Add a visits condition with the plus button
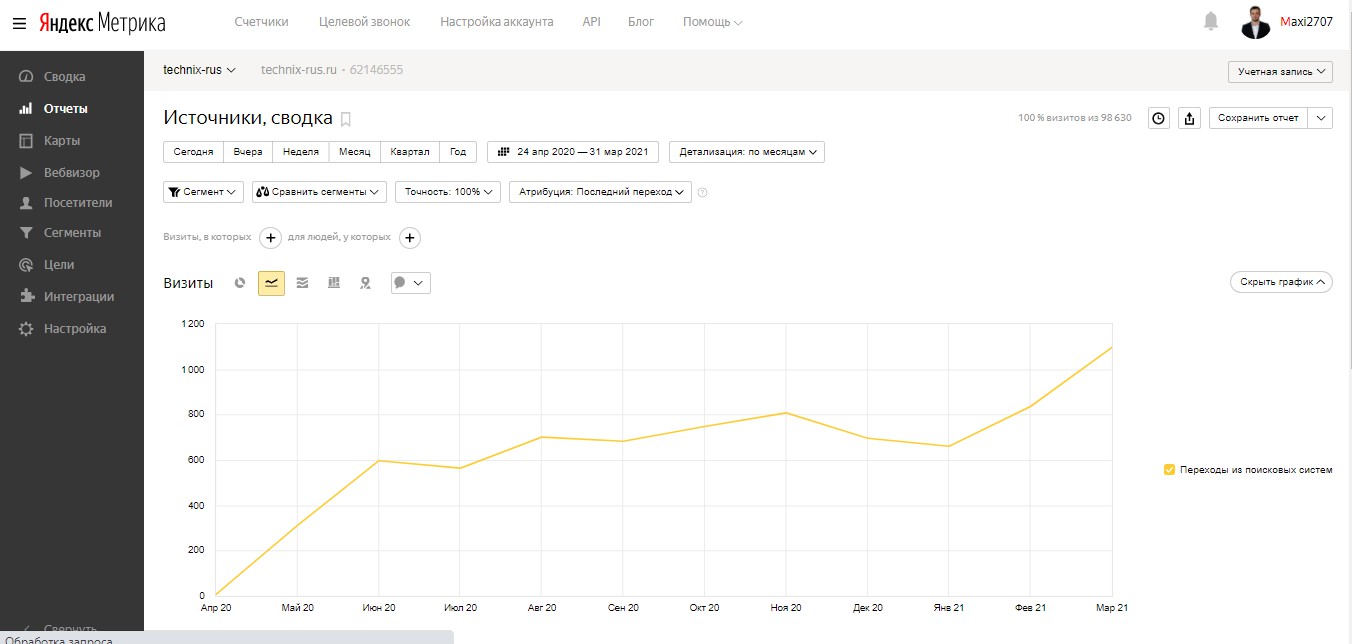Image resolution: width=1352 pixels, height=644 pixels. (270, 238)
